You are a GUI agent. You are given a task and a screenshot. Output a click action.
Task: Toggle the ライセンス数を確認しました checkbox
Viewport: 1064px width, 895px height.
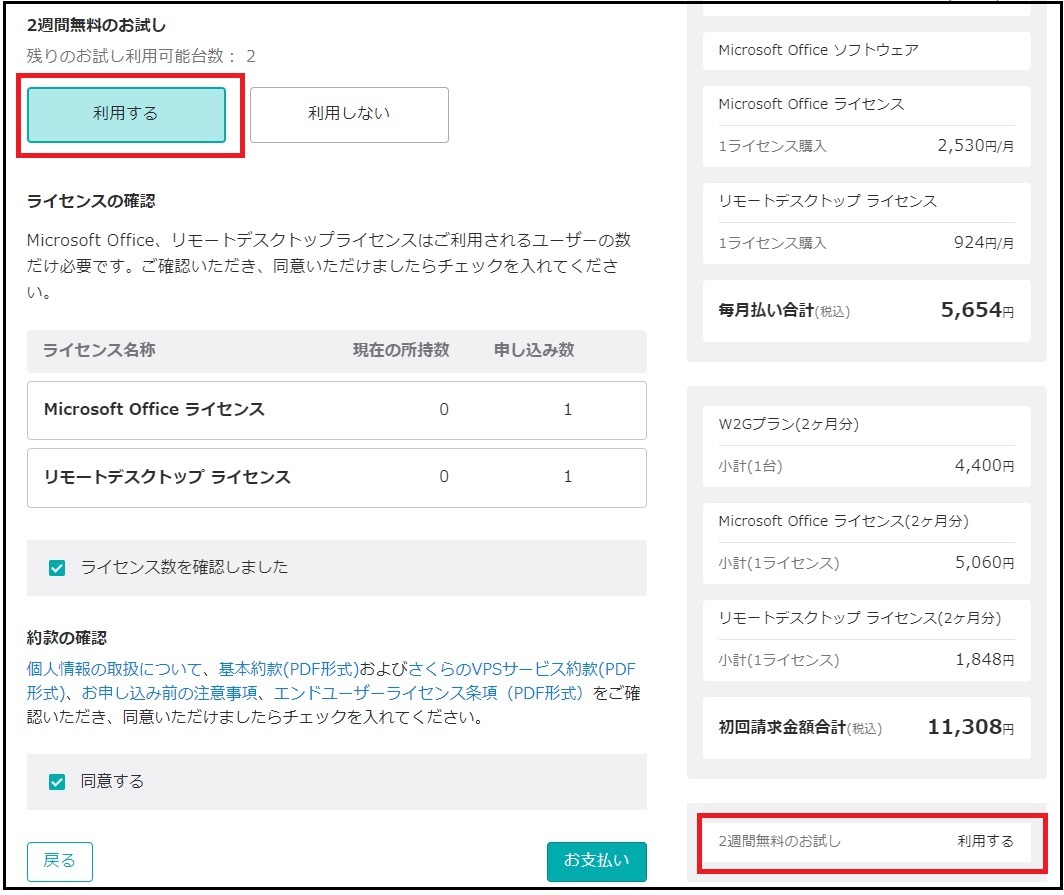pos(57,567)
